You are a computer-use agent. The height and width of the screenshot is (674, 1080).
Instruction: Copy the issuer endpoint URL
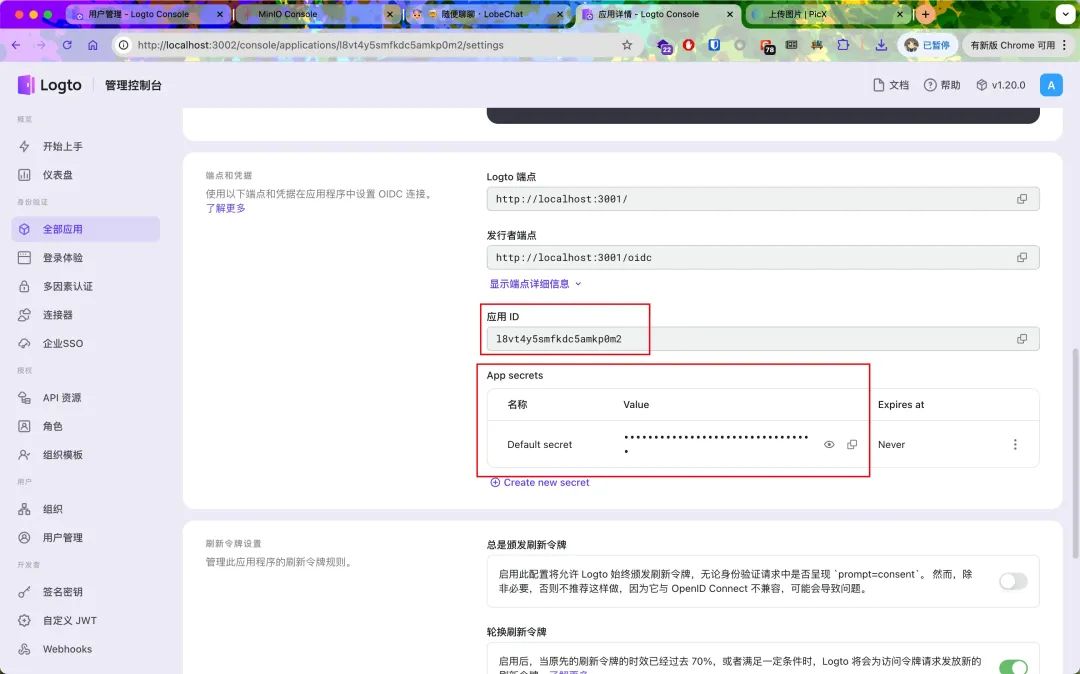1021,257
